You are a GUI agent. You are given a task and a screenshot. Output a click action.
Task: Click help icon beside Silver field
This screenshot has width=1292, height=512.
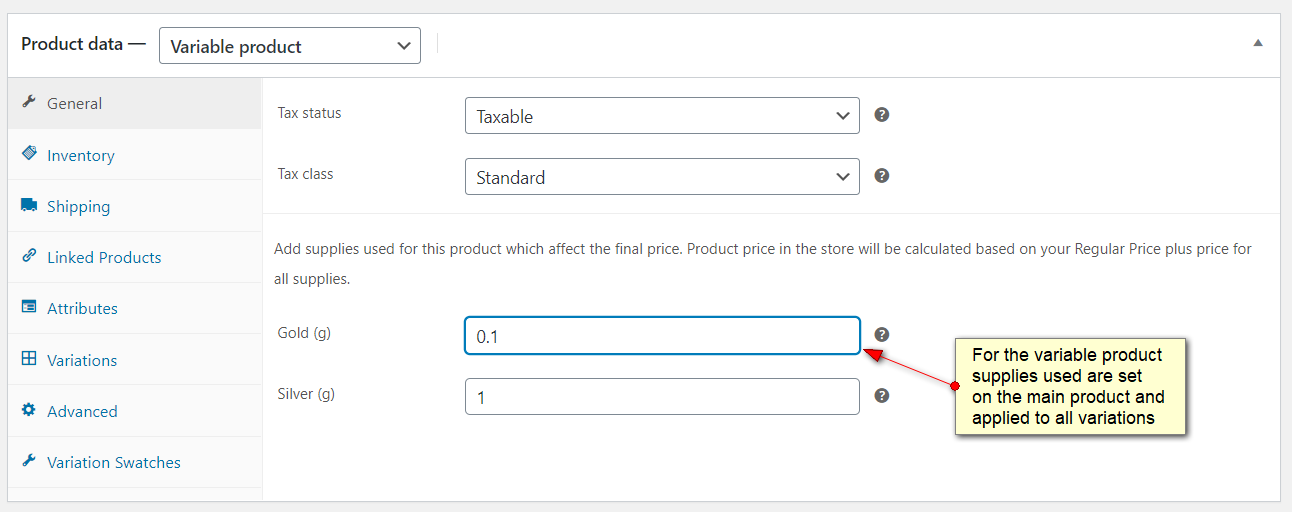(x=882, y=396)
